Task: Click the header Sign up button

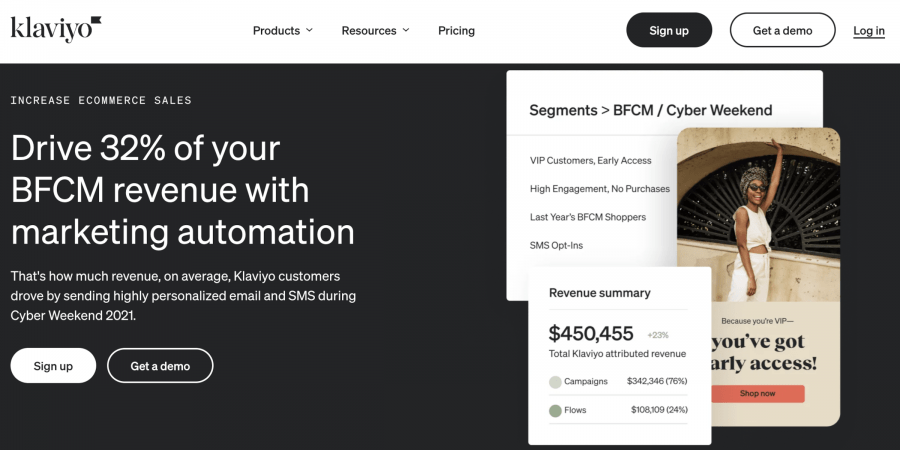Action: pyautogui.click(x=669, y=30)
